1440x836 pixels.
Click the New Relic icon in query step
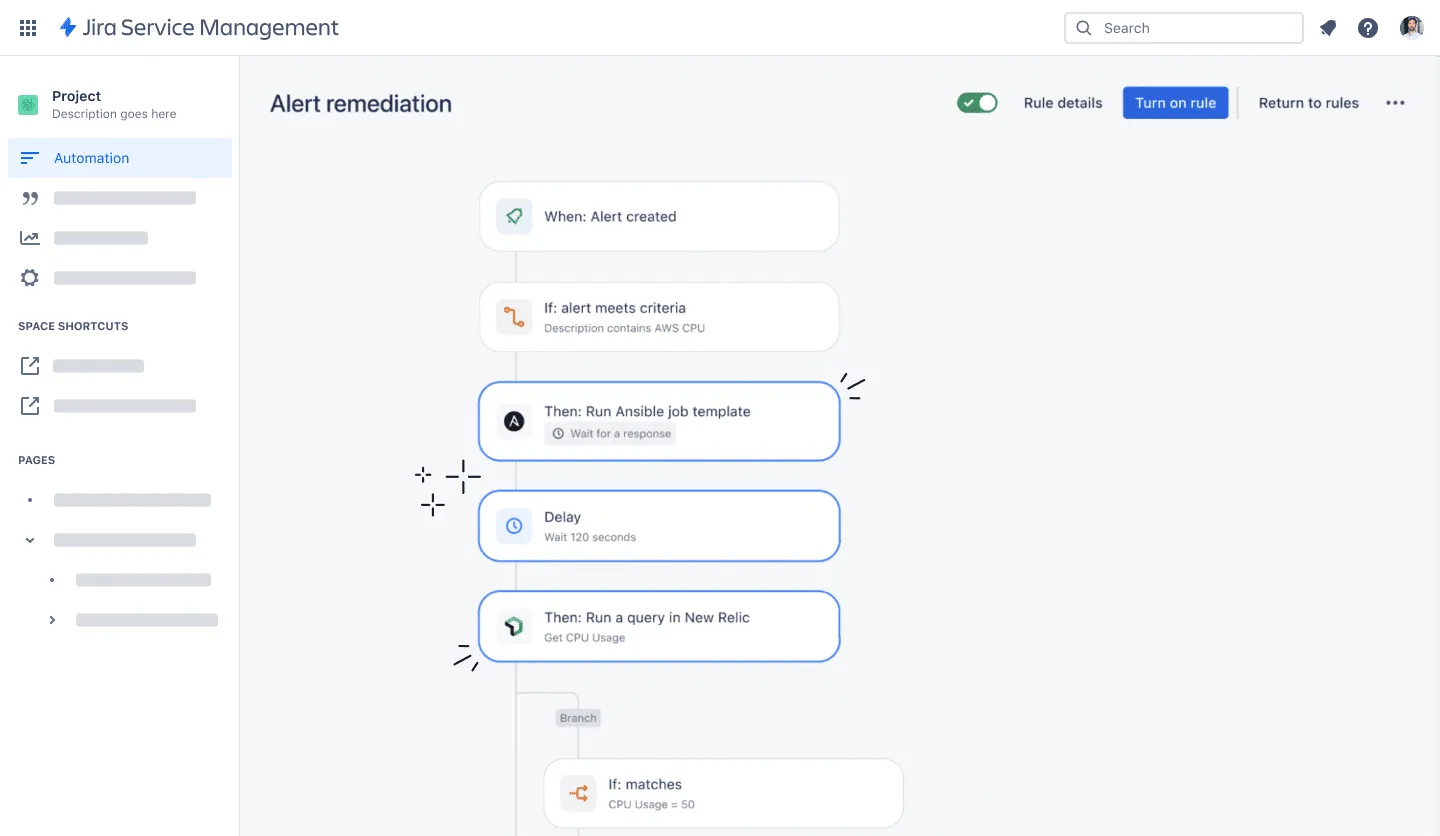[x=514, y=627]
